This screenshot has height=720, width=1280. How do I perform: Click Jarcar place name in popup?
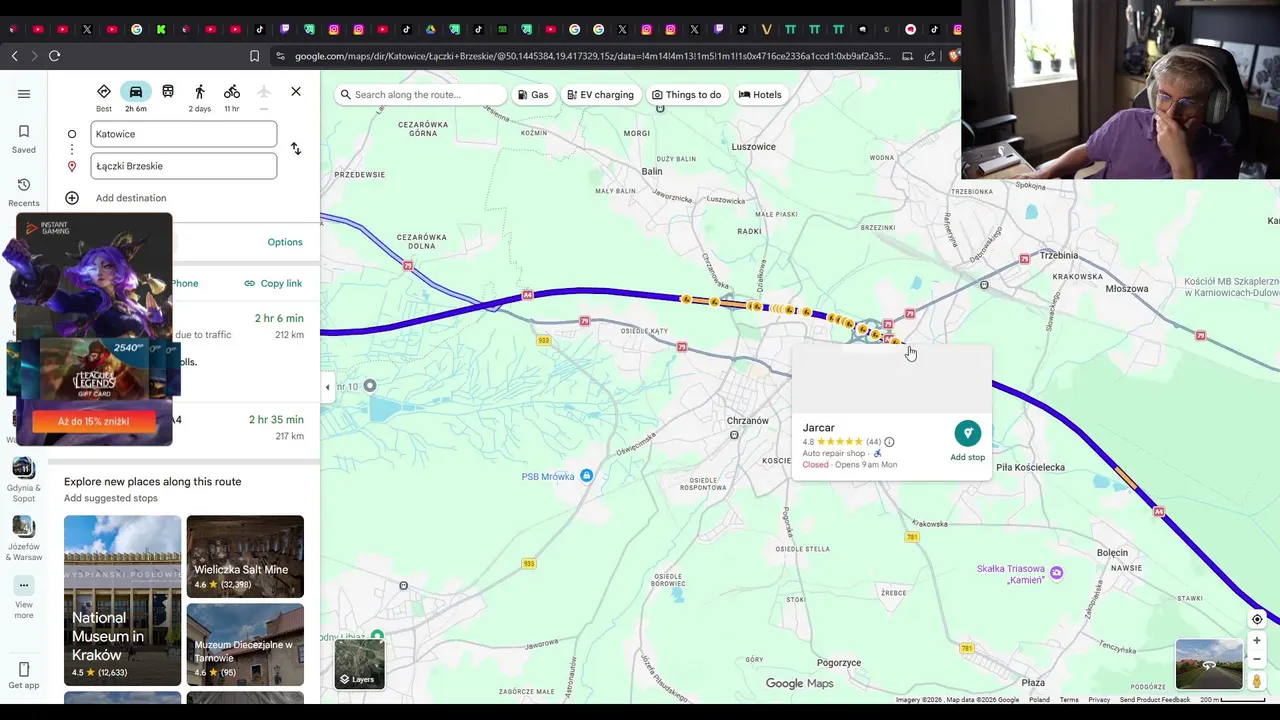[x=818, y=428]
